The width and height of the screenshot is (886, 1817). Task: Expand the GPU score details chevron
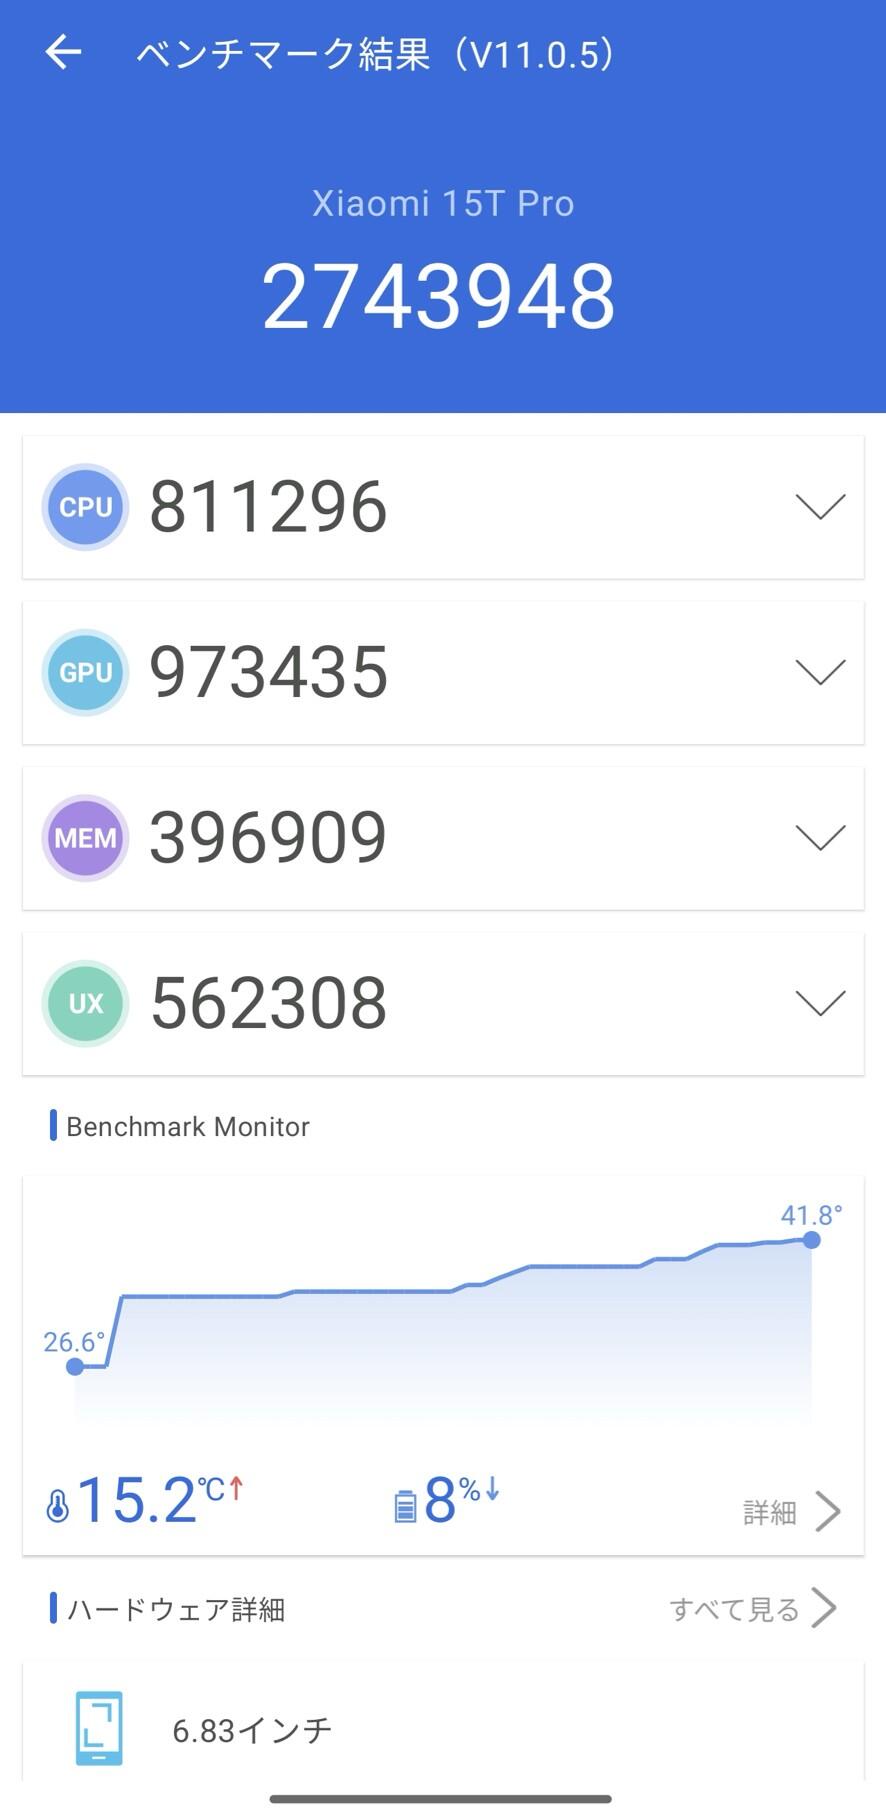click(x=820, y=672)
